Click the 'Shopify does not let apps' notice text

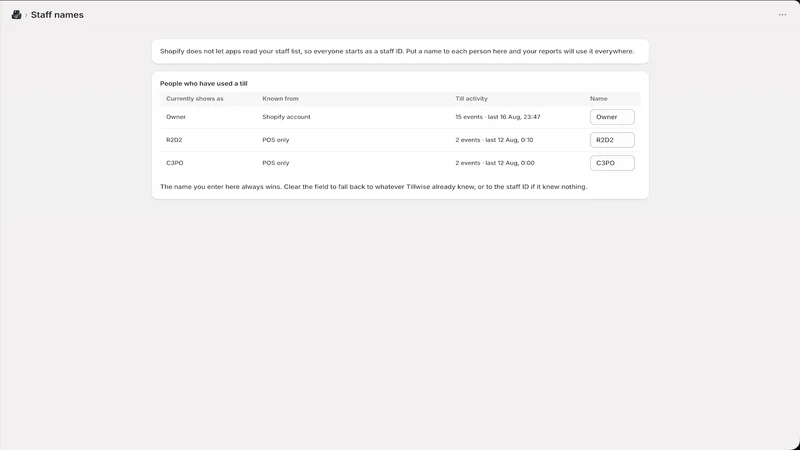pos(397,51)
